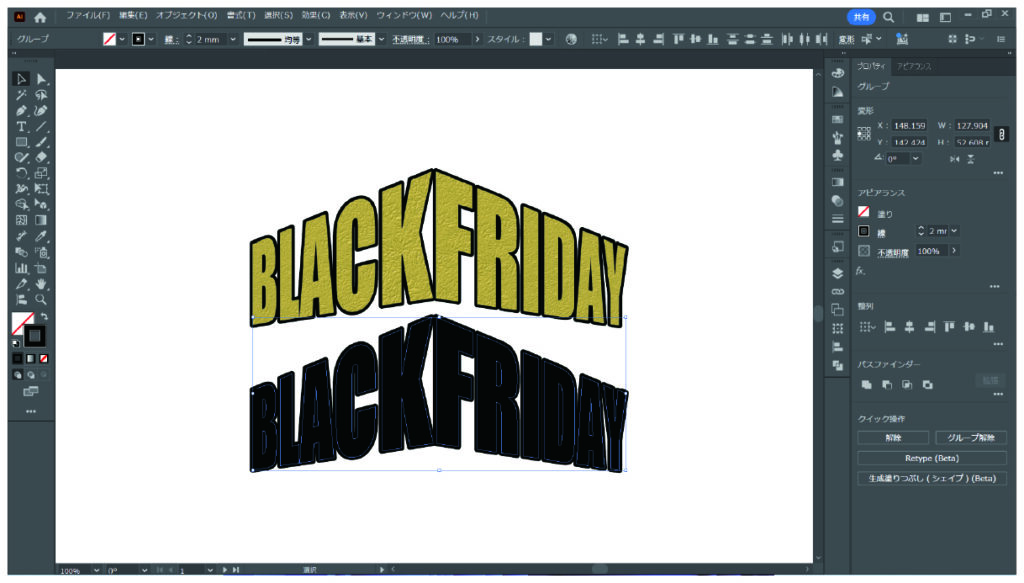This screenshot has height=583, width=1024.
Task: Click the 生成塗りつぶし (シェイプ) (Beta) button
Action: (x=932, y=479)
